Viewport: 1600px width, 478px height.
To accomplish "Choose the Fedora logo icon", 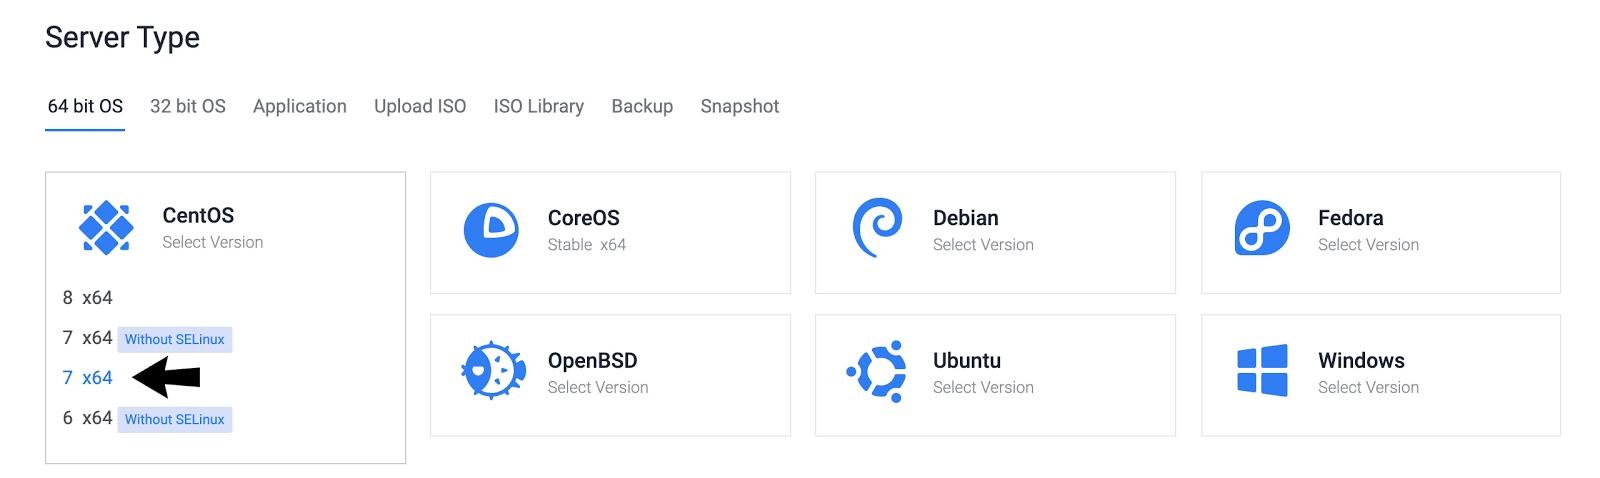I will (1262, 228).
